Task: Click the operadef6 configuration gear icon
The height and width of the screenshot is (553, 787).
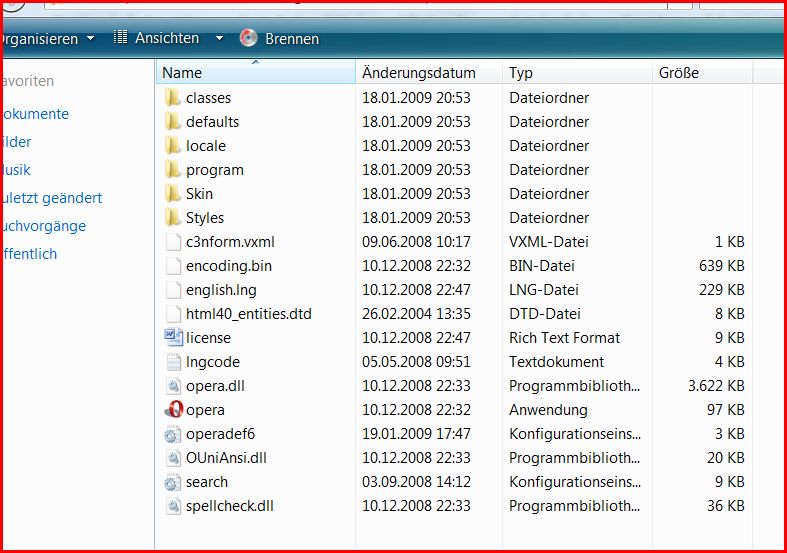Action: pyautogui.click(x=173, y=434)
